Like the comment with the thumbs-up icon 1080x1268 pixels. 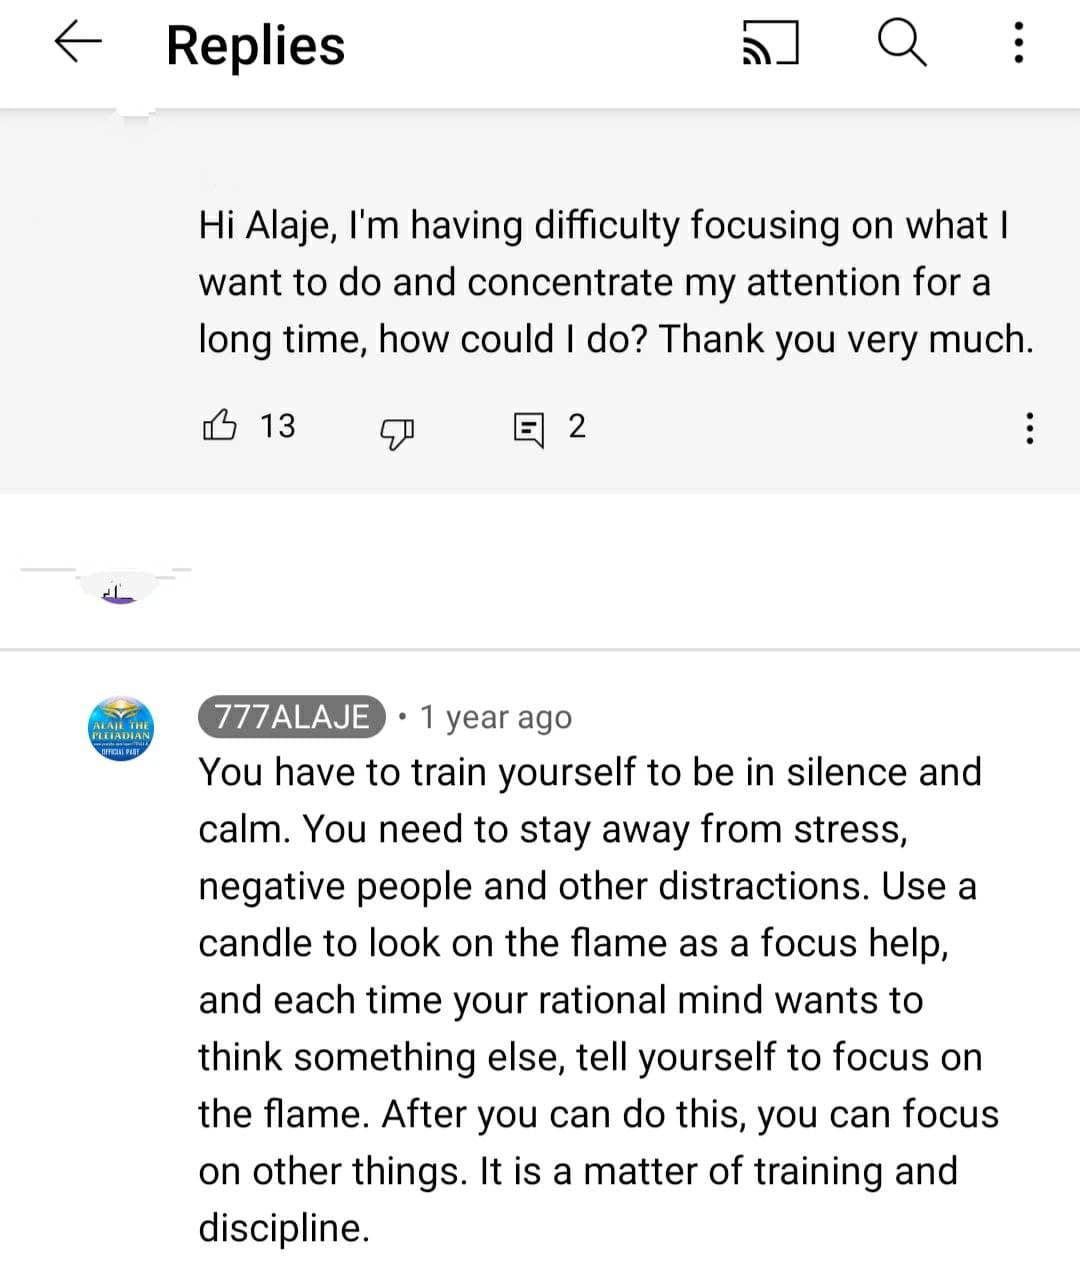click(220, 426)
